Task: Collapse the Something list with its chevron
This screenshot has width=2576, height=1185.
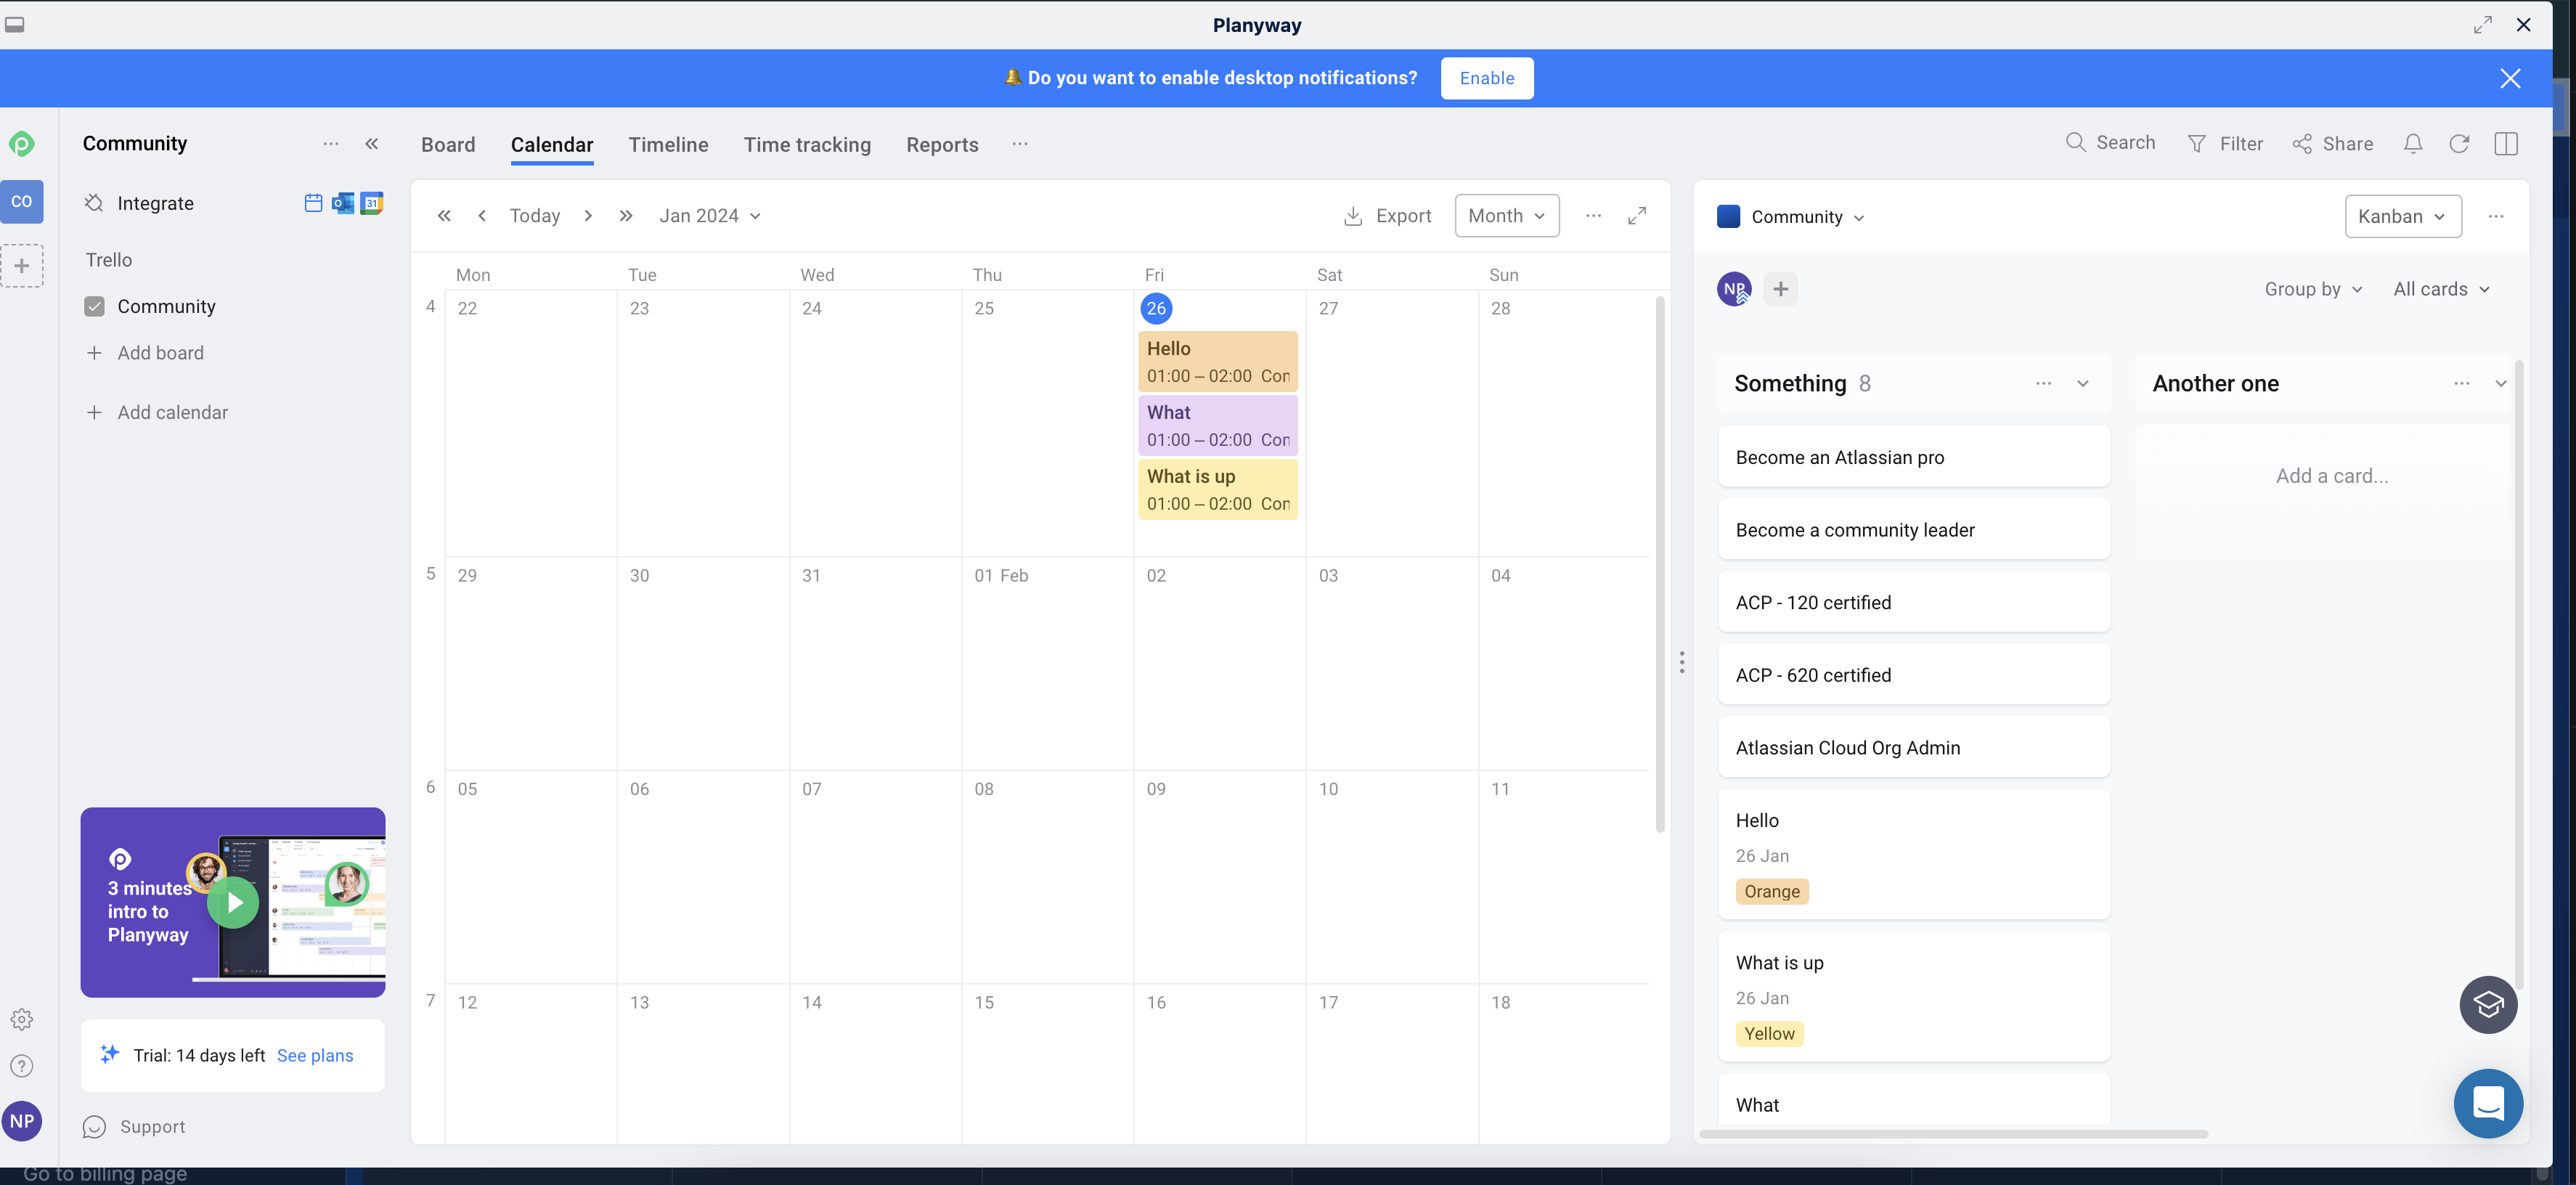Action: point(2083,383)
